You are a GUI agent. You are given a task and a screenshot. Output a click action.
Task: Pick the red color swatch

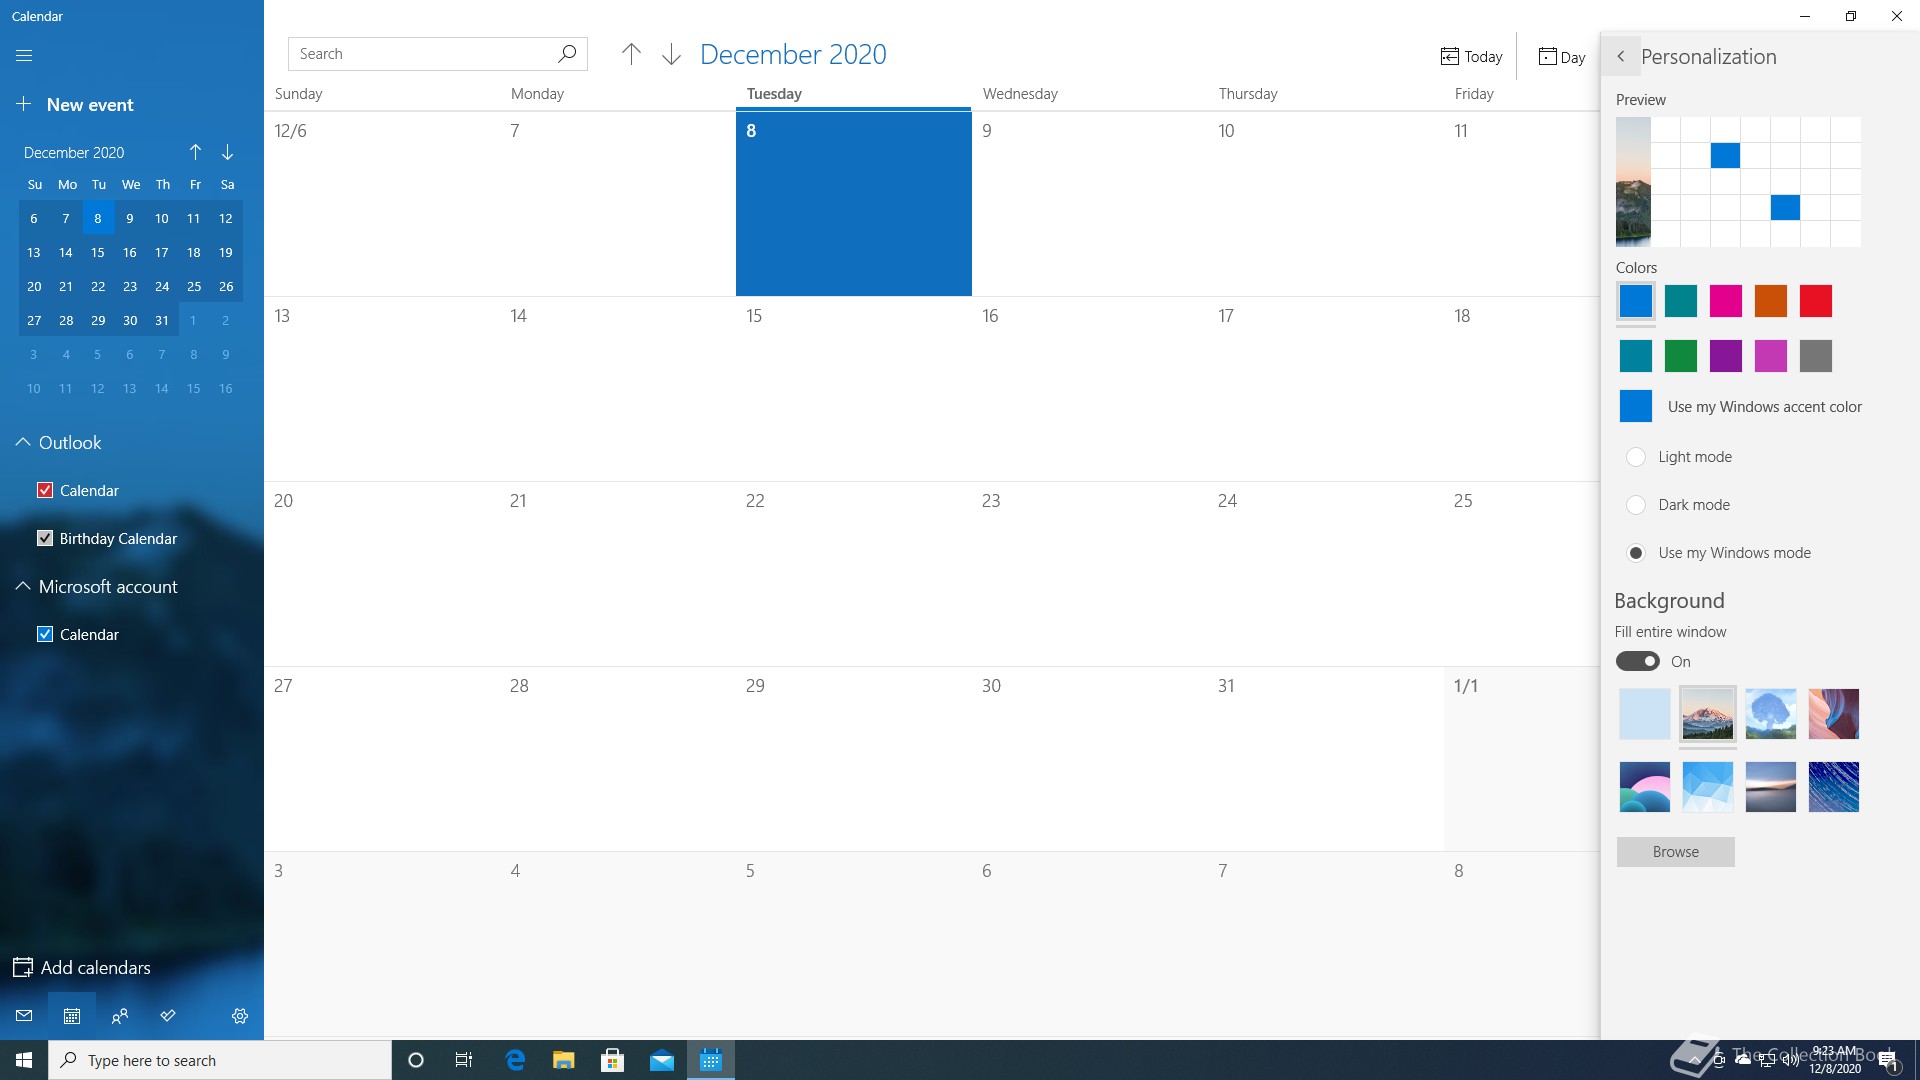tap(1815, 301)
